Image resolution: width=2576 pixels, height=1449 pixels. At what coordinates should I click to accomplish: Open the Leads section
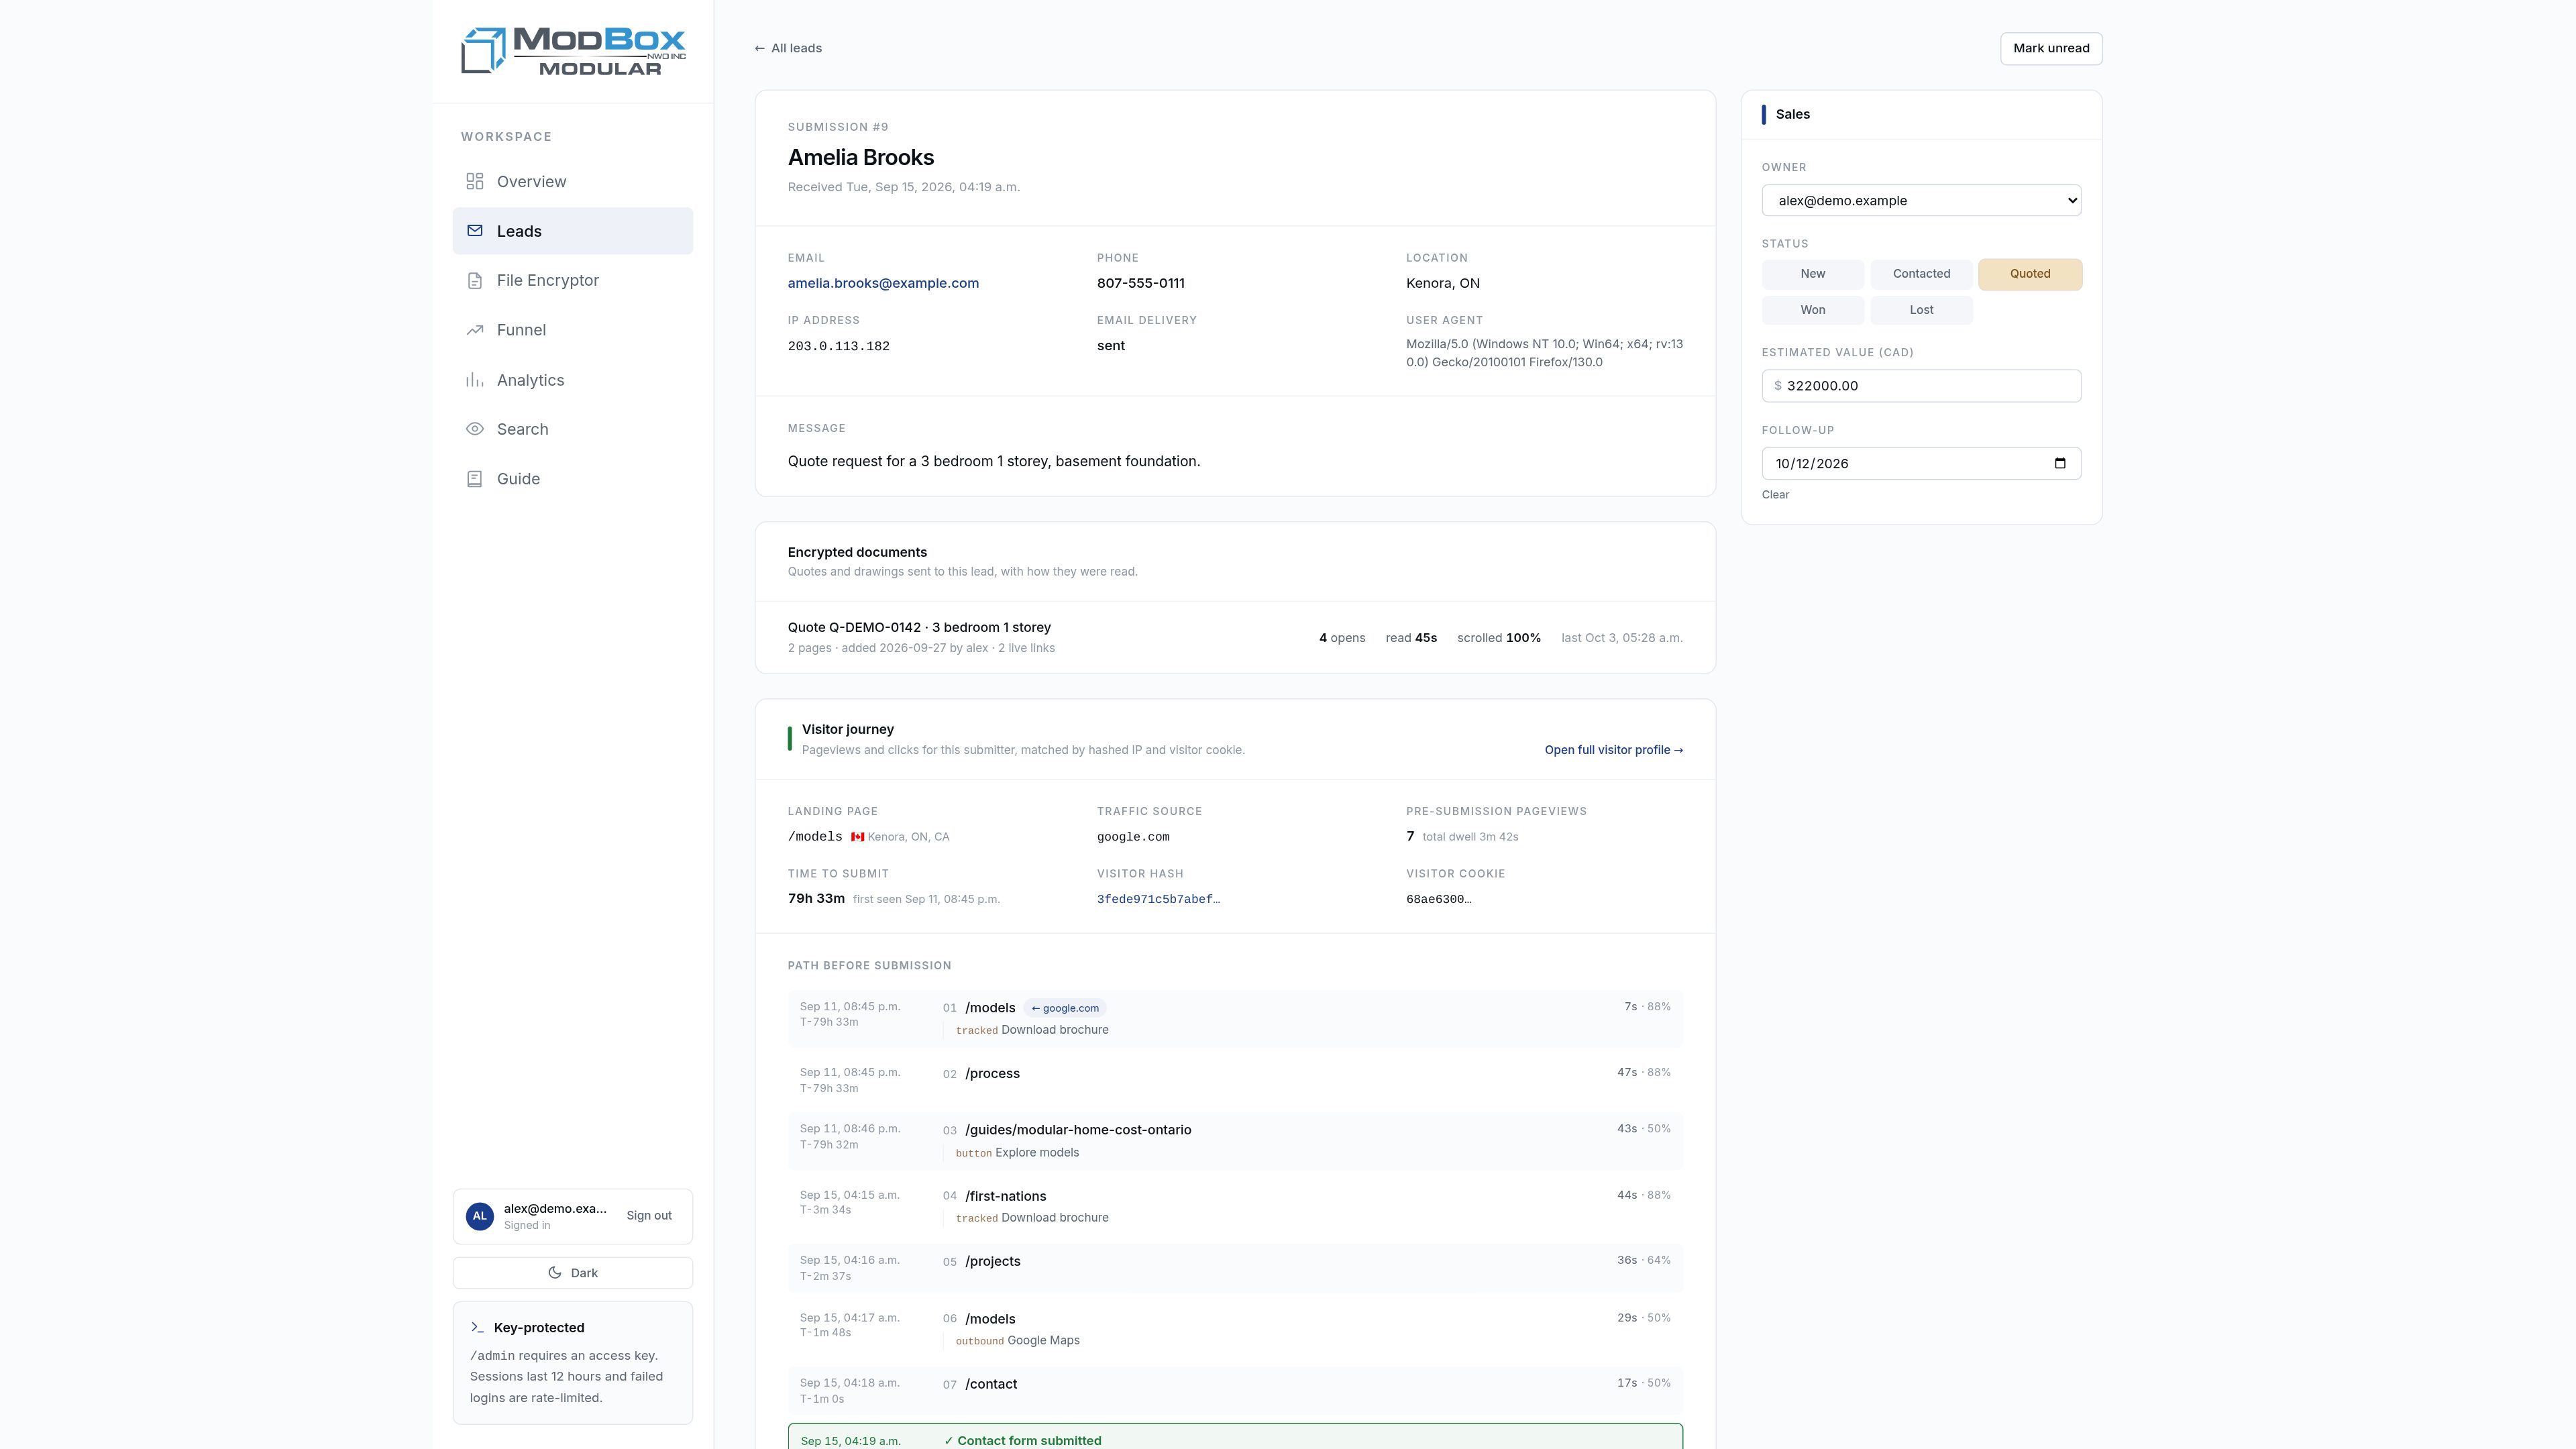pyautogui.click(x=573, y=231)
